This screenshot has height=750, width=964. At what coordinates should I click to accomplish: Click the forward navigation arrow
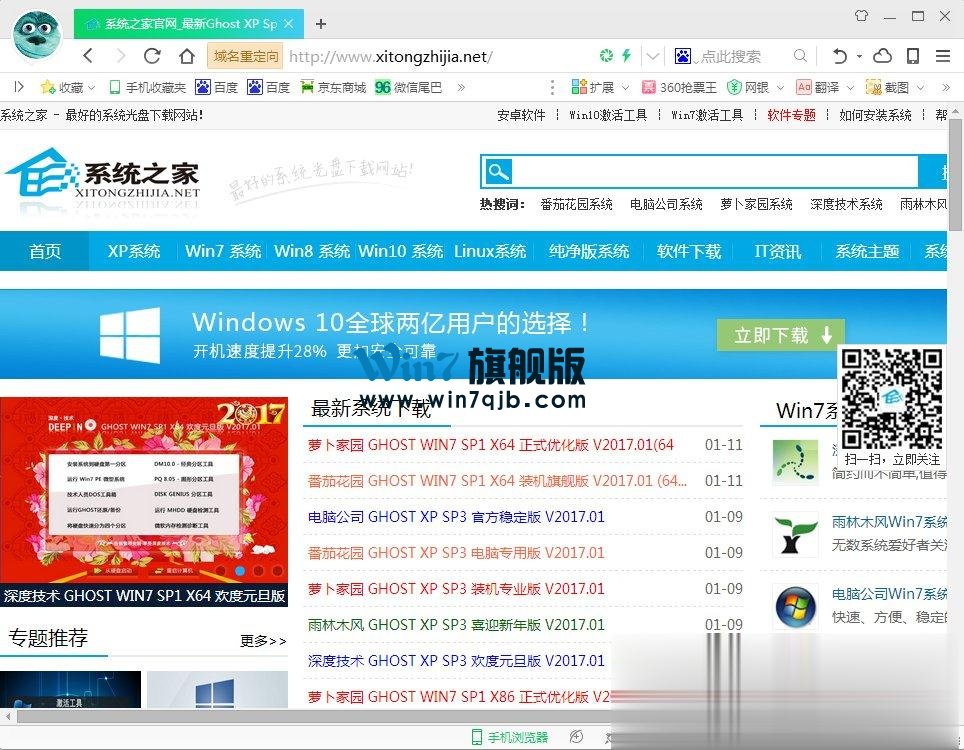point(120,56)
